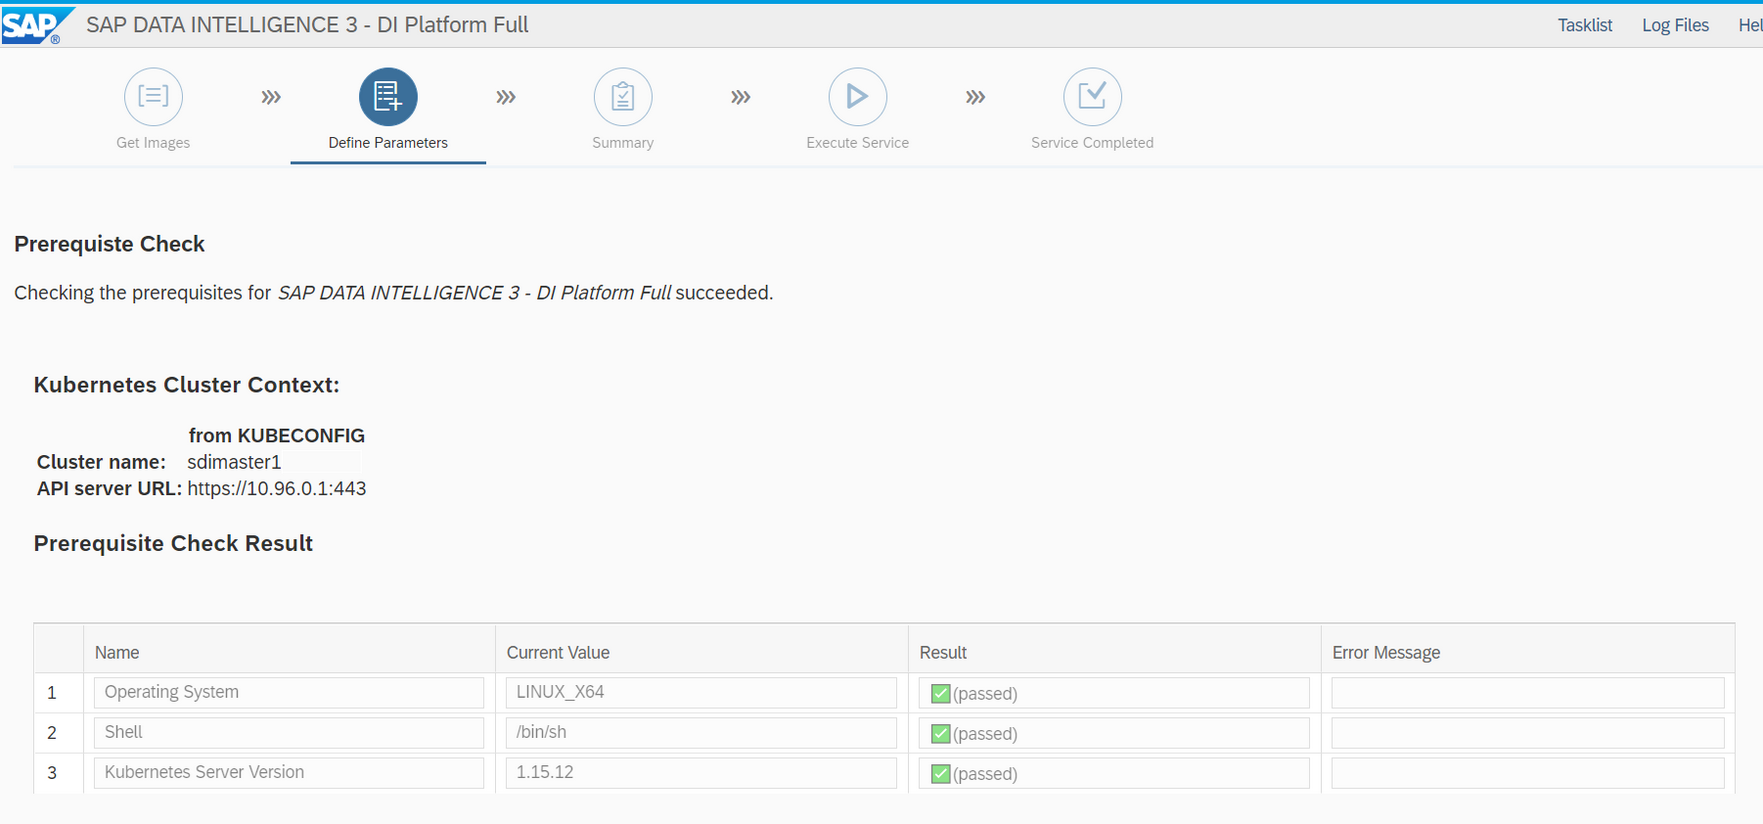Click the Kubernetes Server Version passed checkbox
This screenshot has width=1763, height=824.
click(940, 773)
